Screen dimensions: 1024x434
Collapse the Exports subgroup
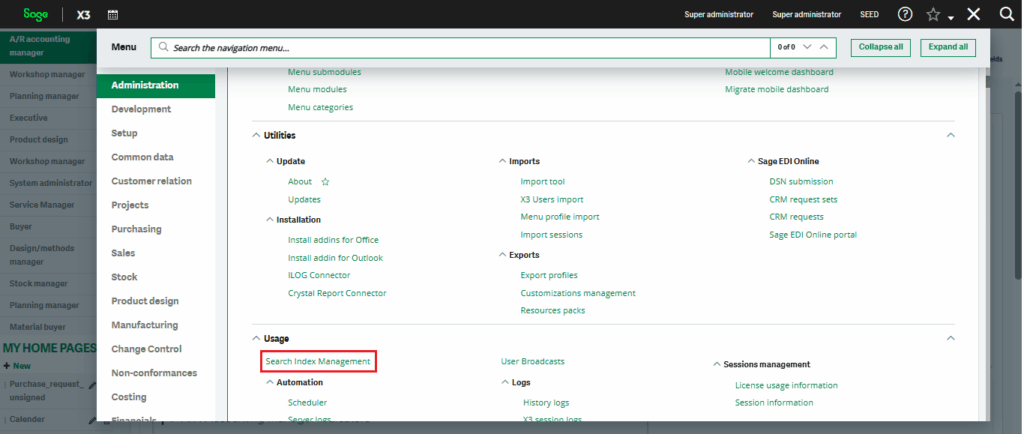pos(502,255)
